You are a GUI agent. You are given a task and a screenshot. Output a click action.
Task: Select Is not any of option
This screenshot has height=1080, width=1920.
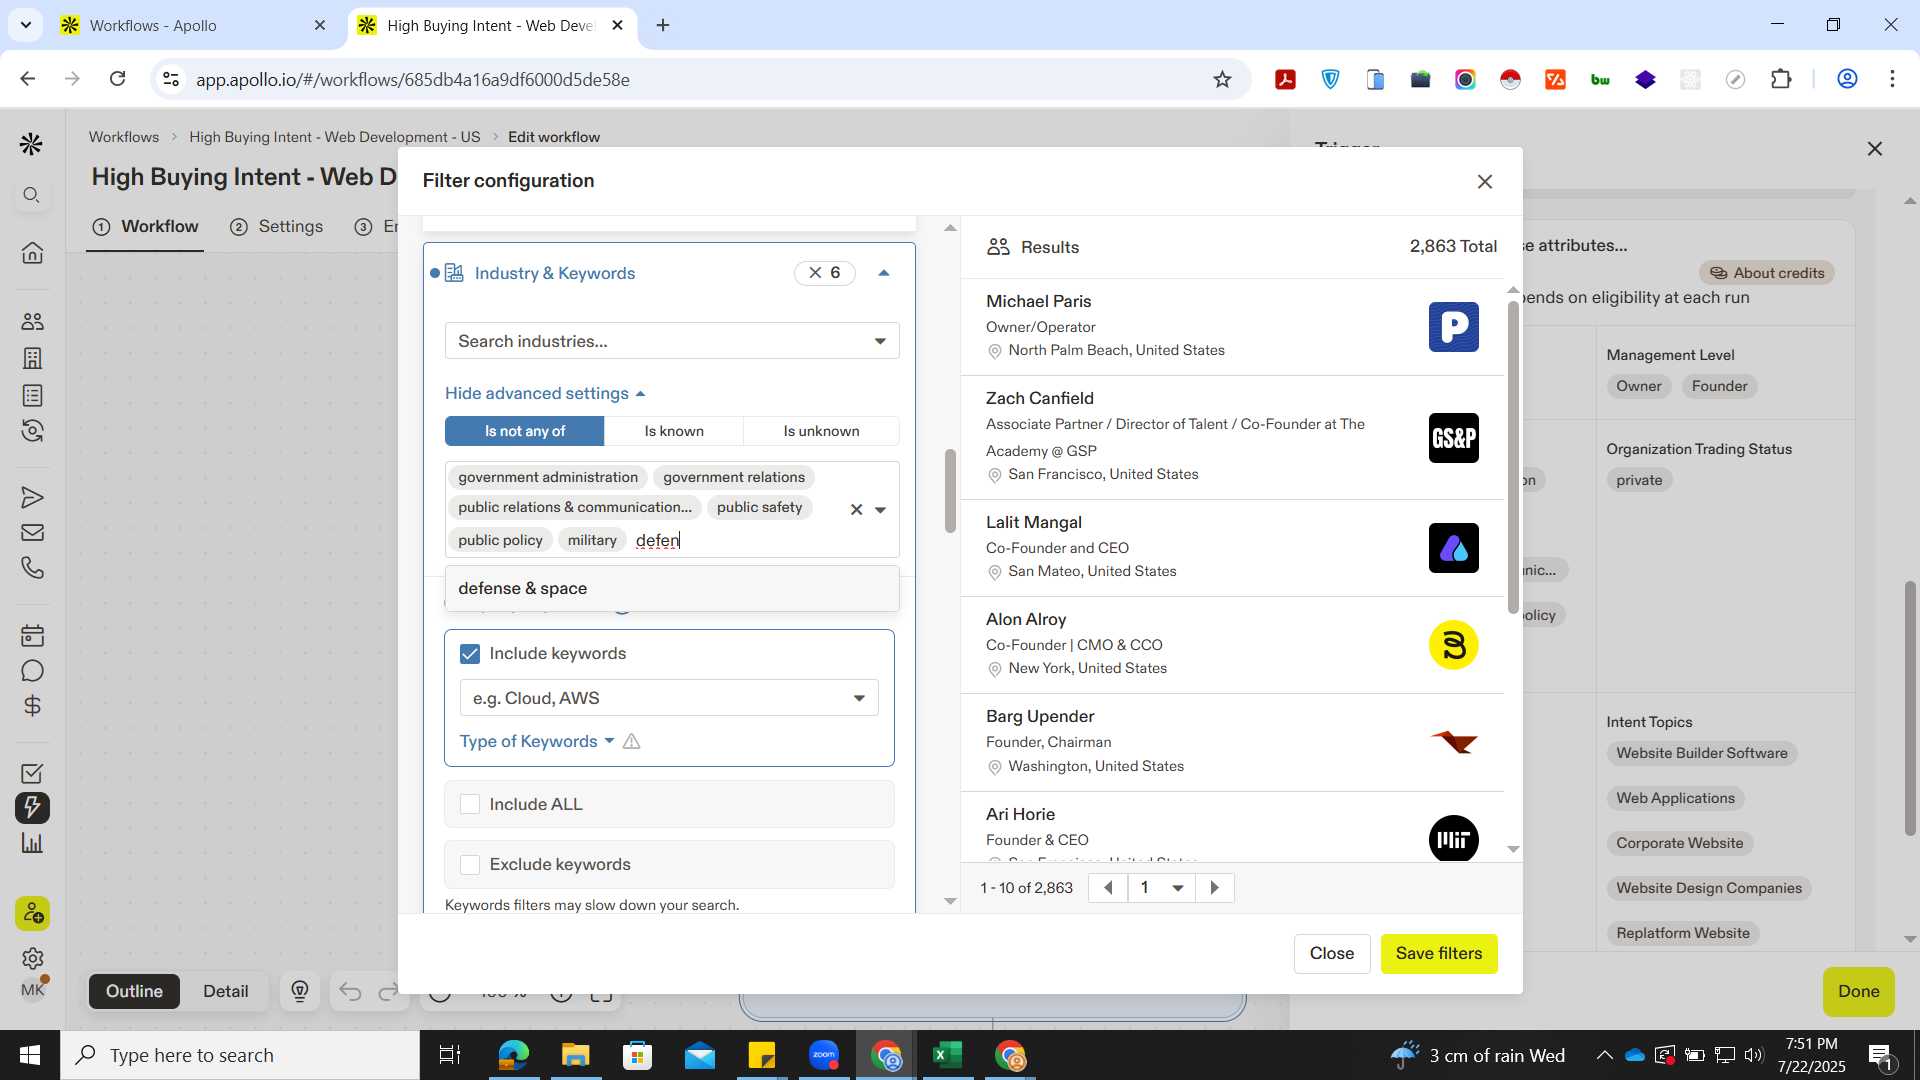tap(525, 431)
